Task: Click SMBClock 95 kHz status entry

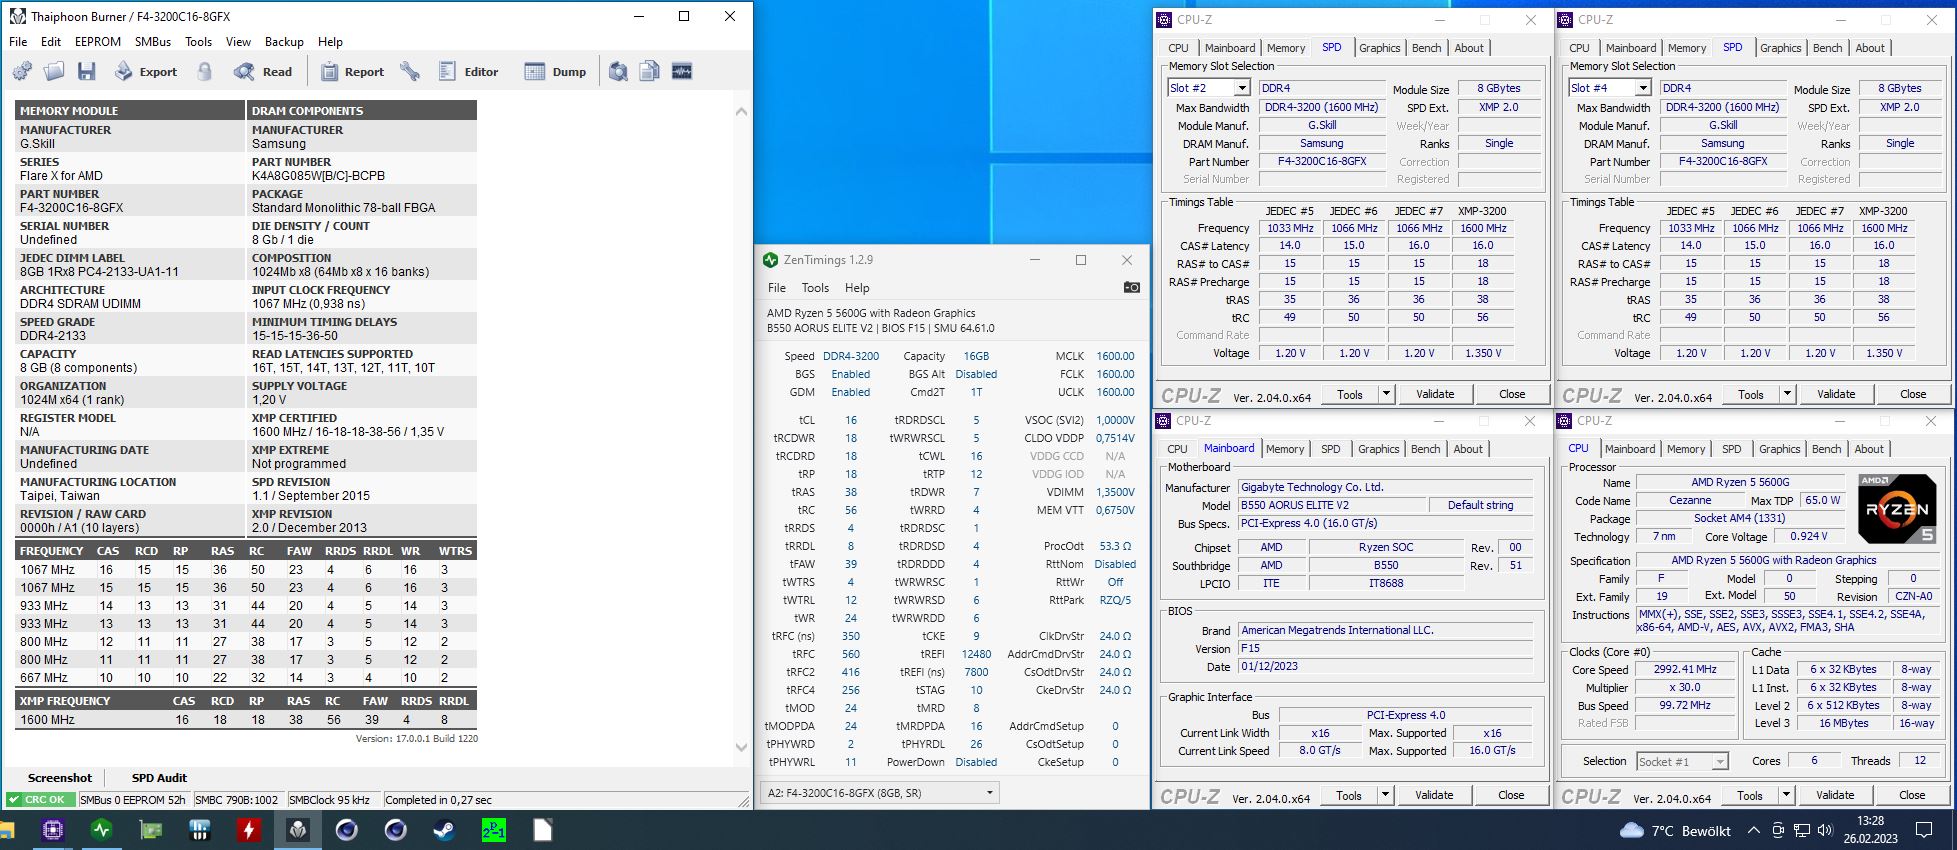Action: click(x=332, y=799)
